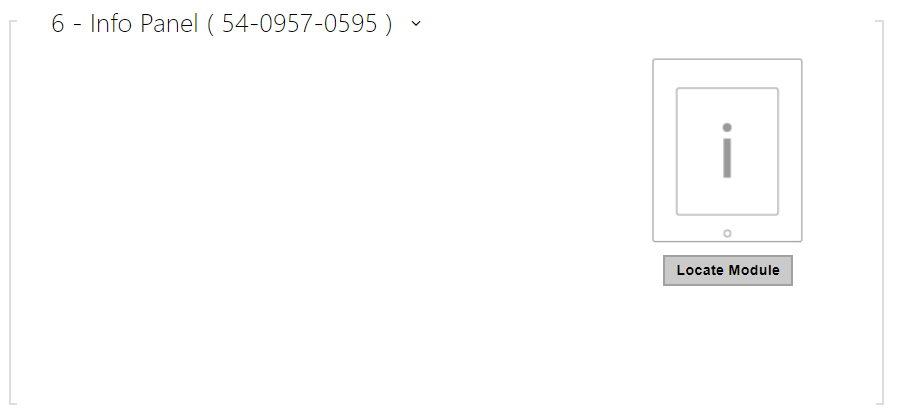Image resolution: width=902 pixels, height=418 pixels.
Task: Click the word 'Locate' on the gray button
Action: pos(698,270)
